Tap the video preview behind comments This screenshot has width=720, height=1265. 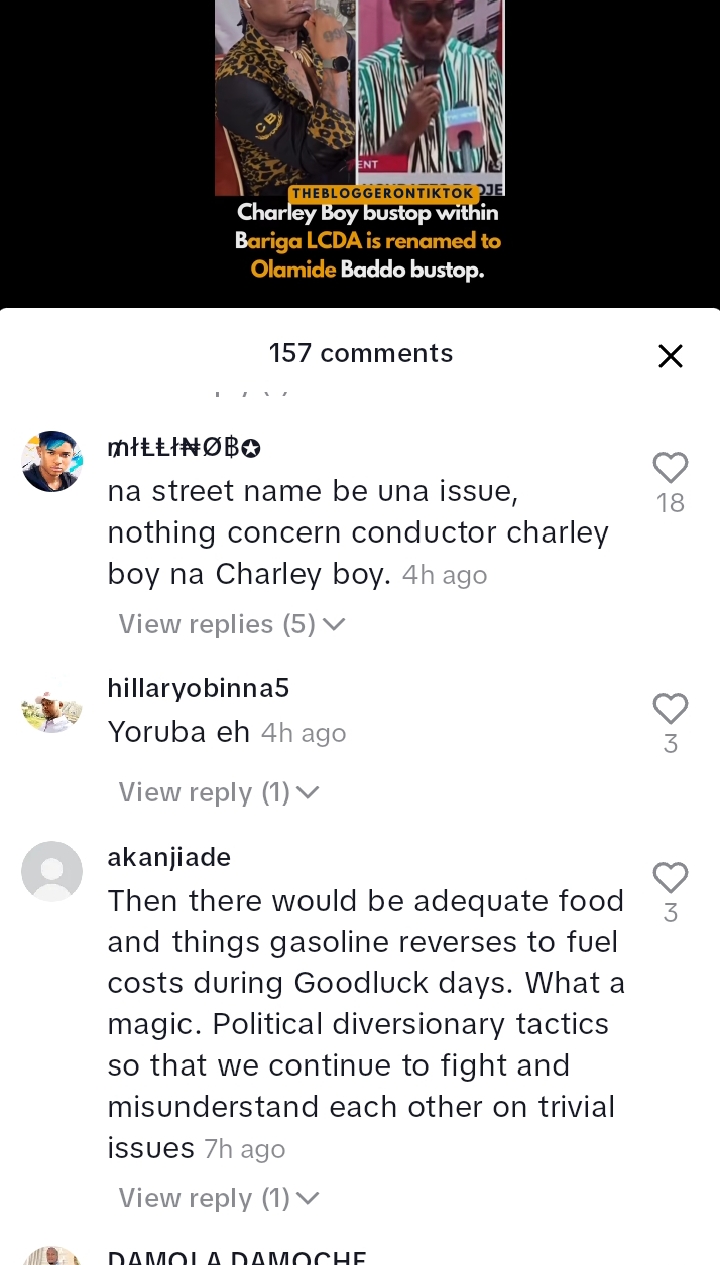(360, 98)
